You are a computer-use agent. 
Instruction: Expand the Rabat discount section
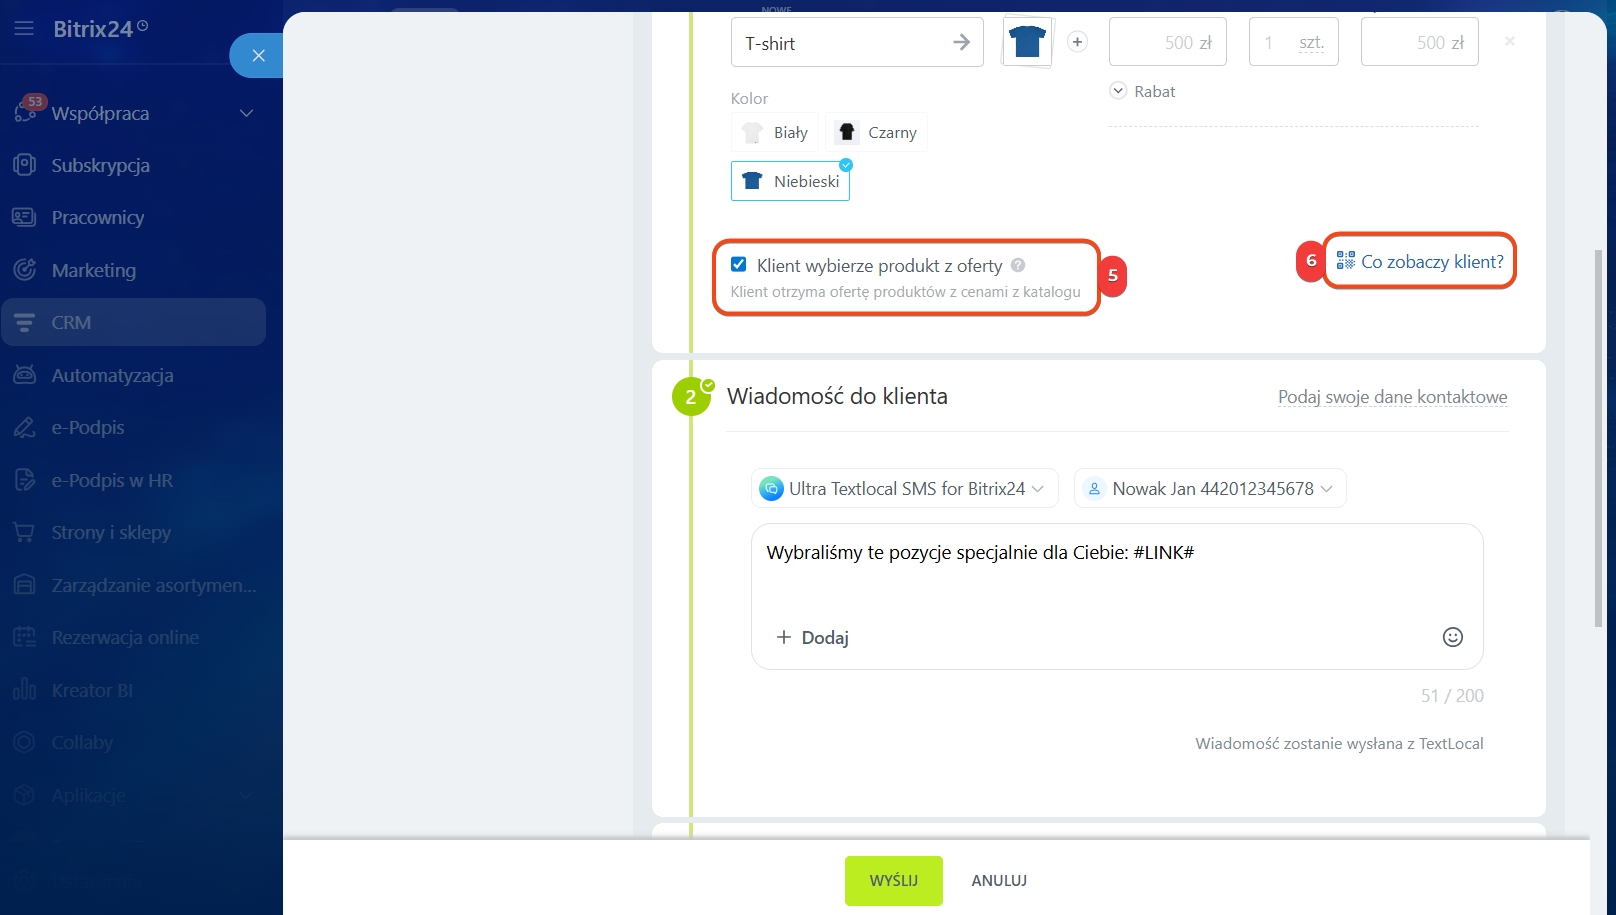1143,91
